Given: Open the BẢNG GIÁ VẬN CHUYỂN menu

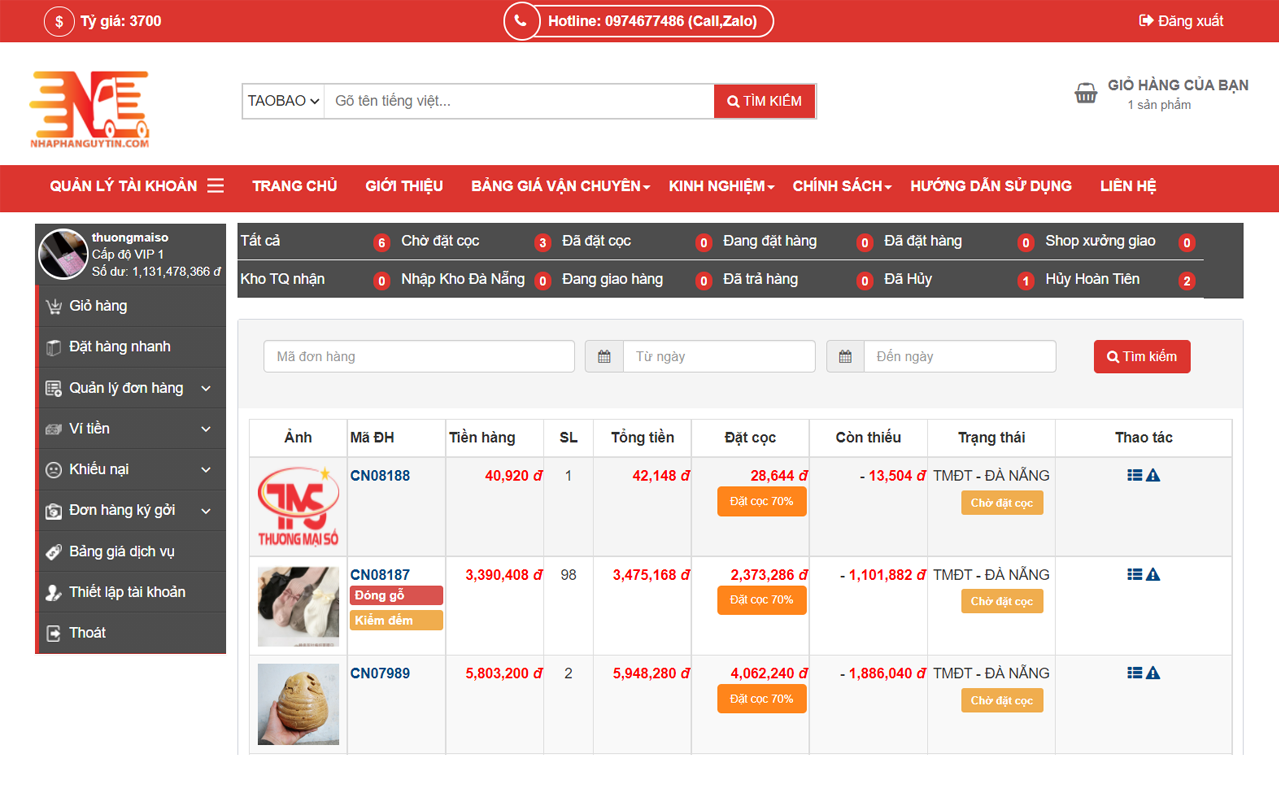Looking at the screenshot, I should pos(557,186).
